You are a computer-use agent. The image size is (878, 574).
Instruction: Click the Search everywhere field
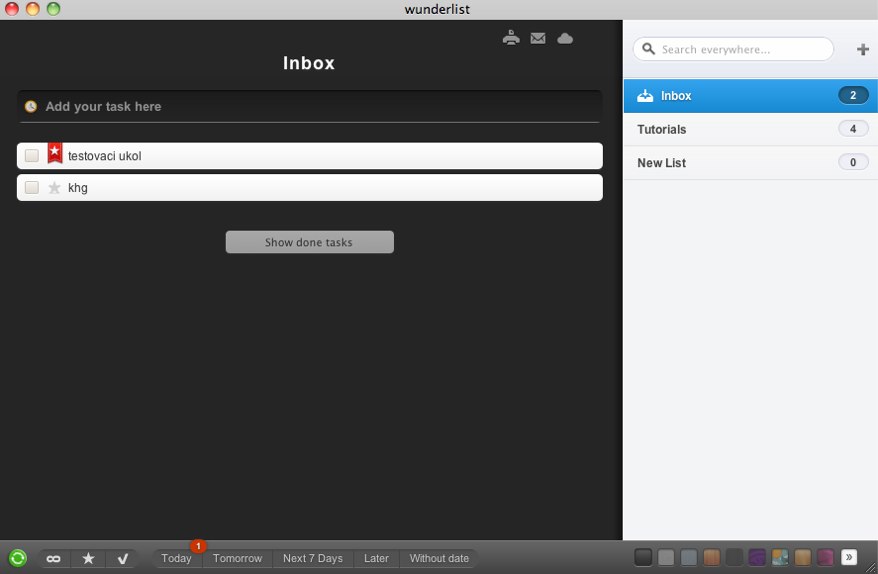coord(734,49)
